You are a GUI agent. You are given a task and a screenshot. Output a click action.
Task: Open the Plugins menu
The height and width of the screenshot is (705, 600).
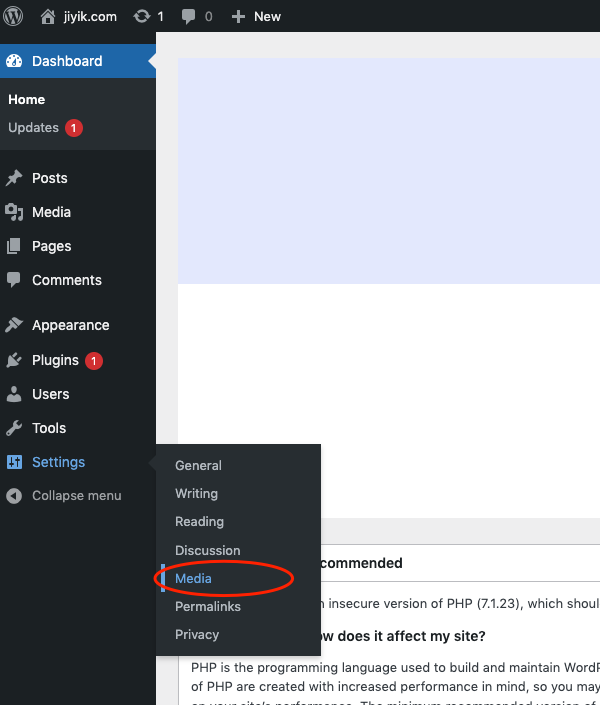(55, 360)
